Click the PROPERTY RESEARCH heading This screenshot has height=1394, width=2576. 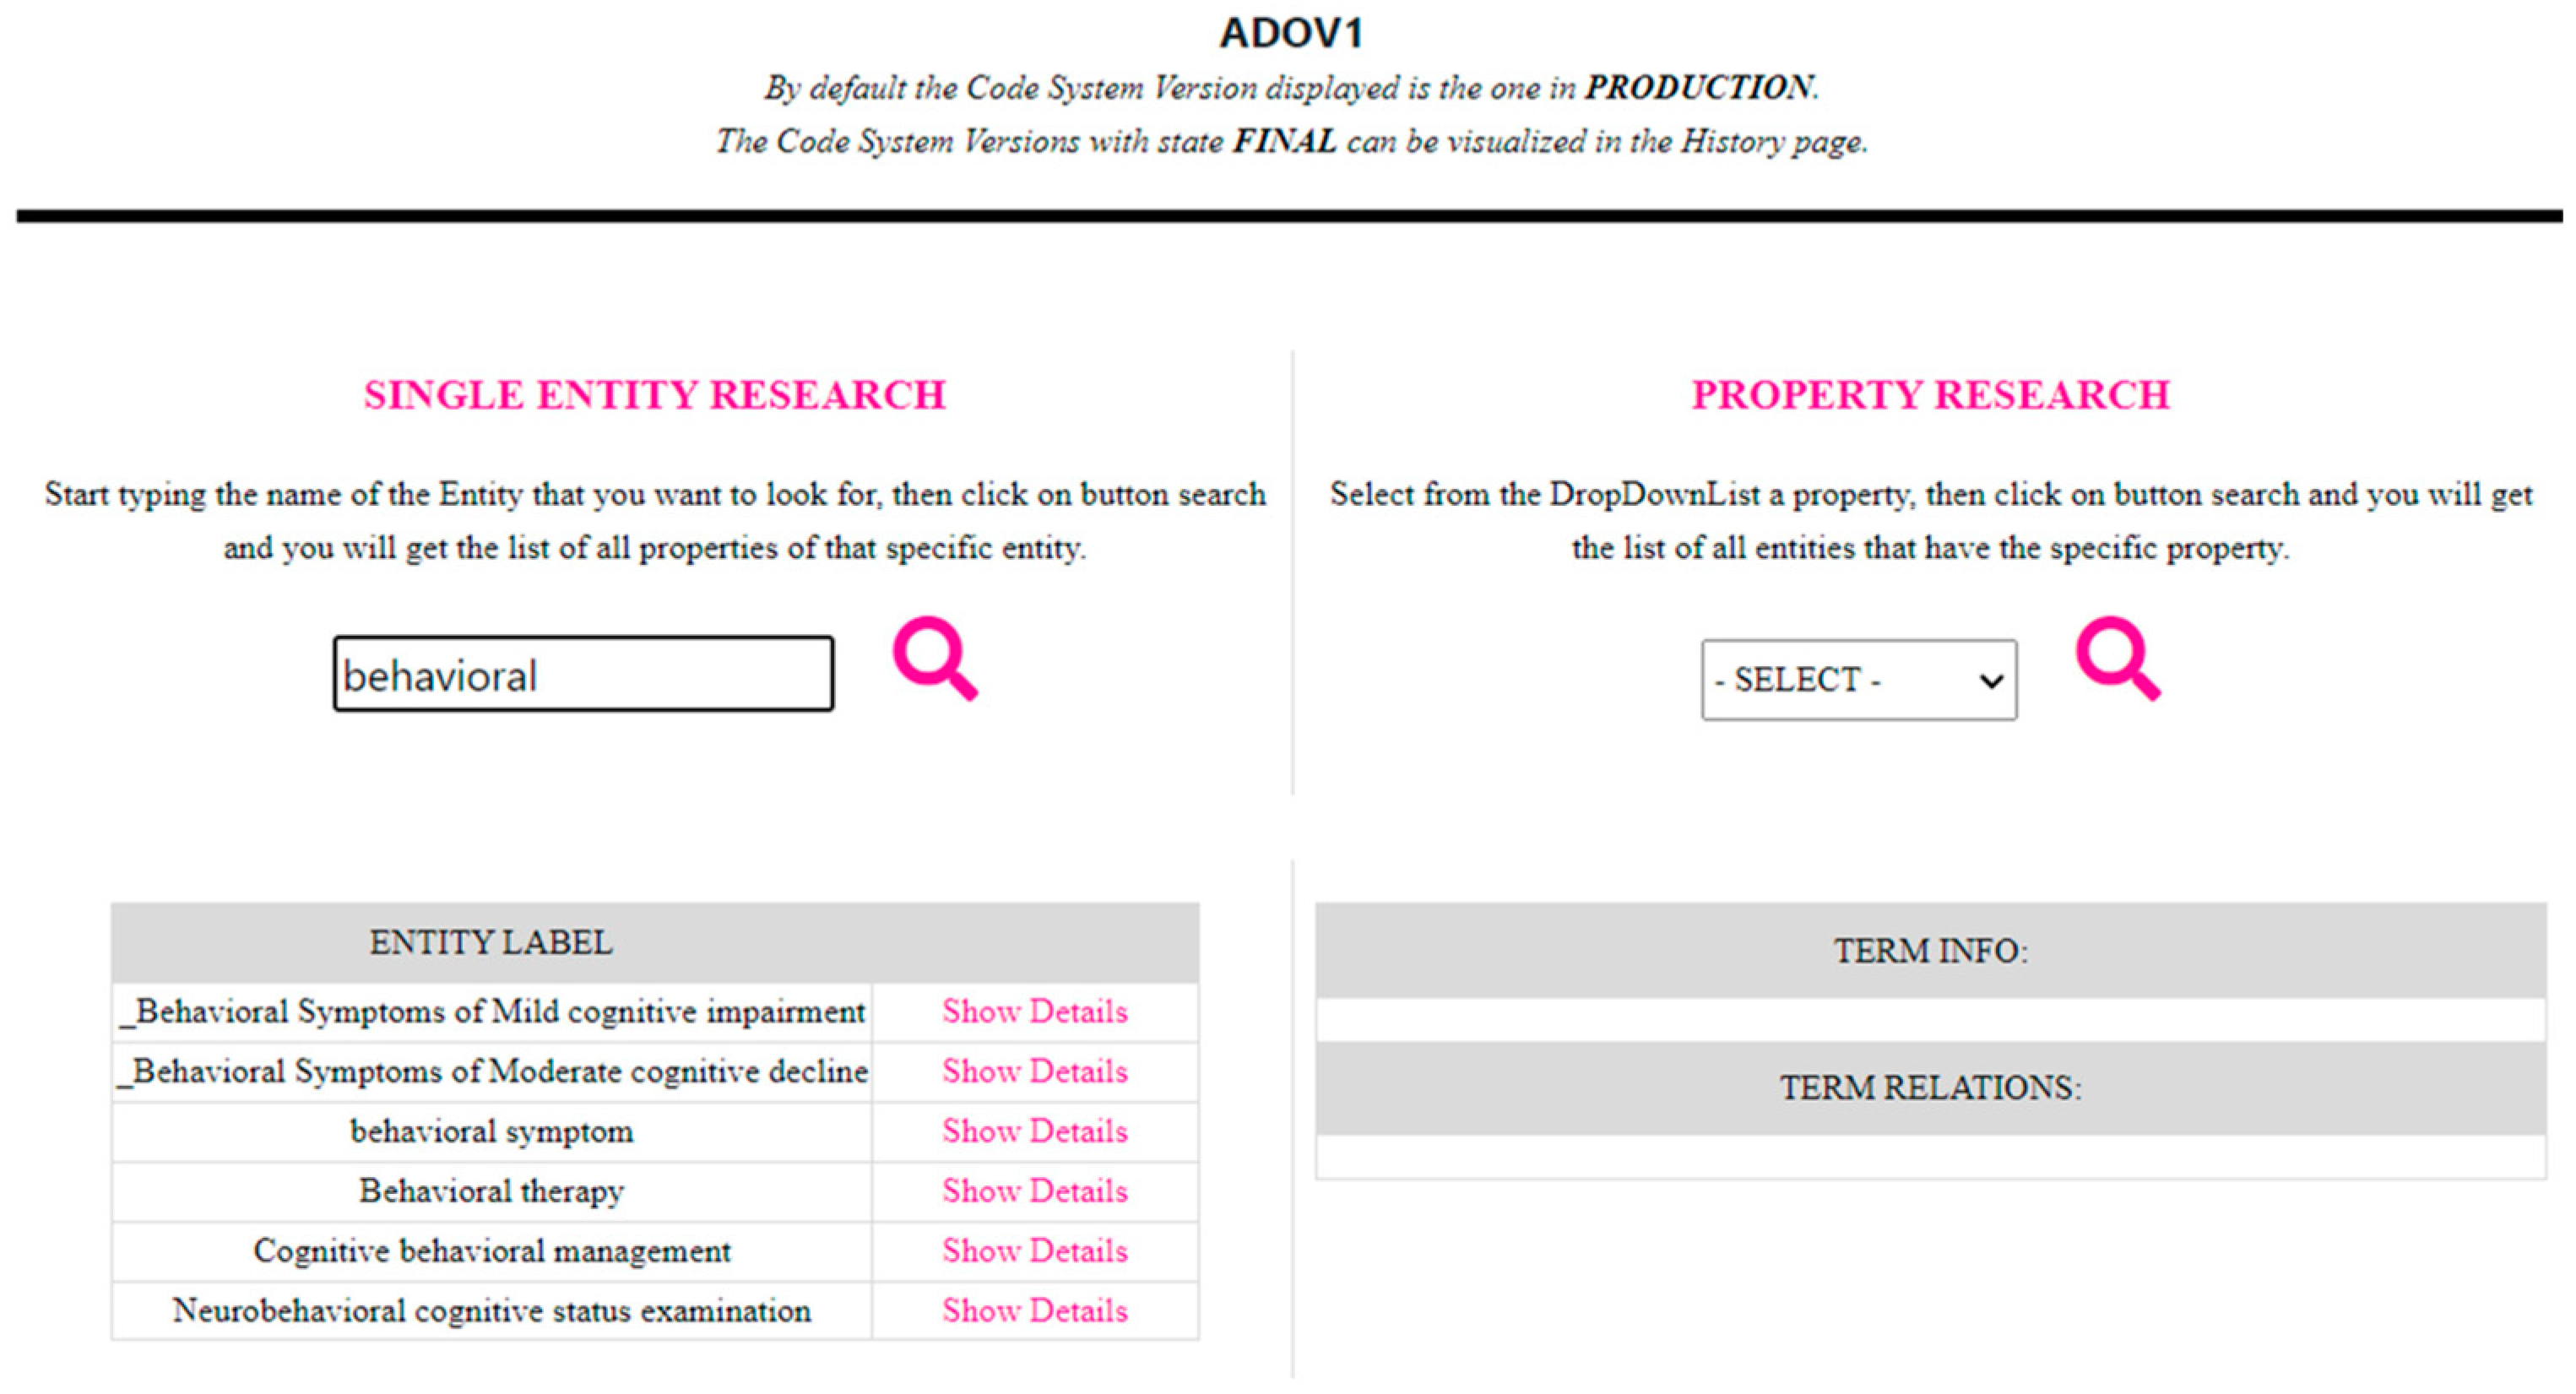pos(1930,396)
